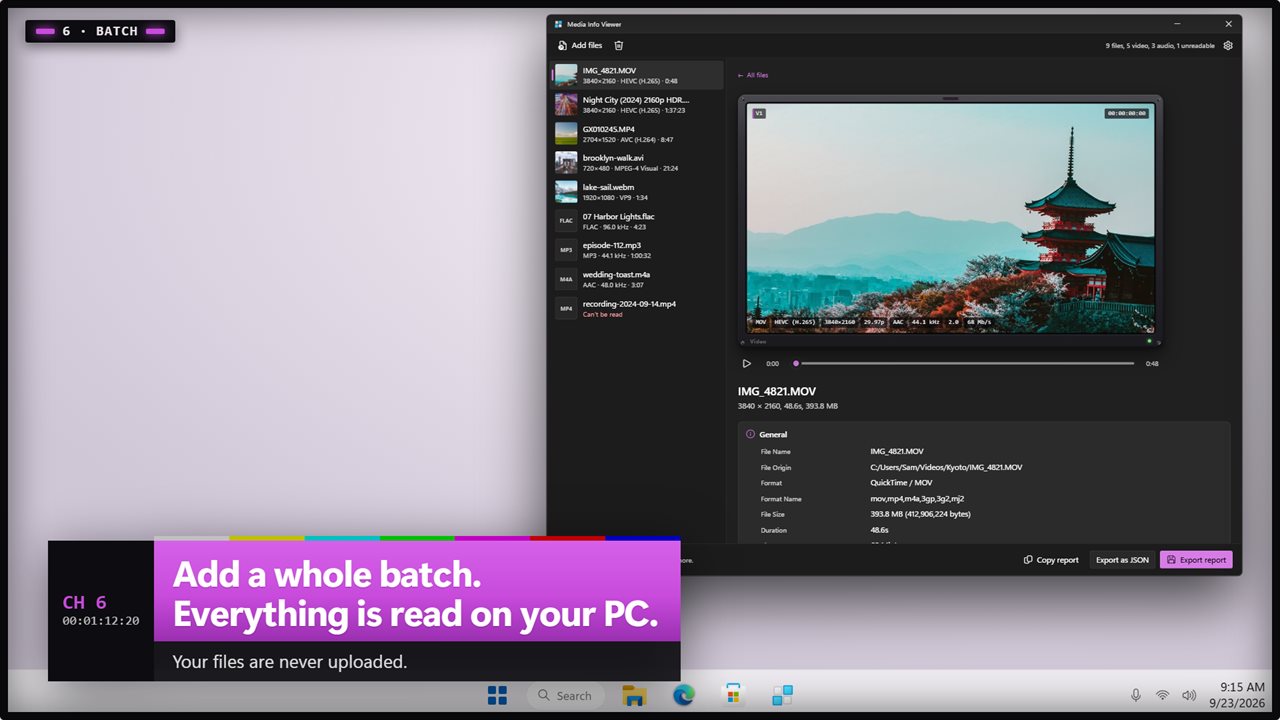The image size is (1280, 720).
Task: Click the File Origin path value
Action: [x=946, y=467]
